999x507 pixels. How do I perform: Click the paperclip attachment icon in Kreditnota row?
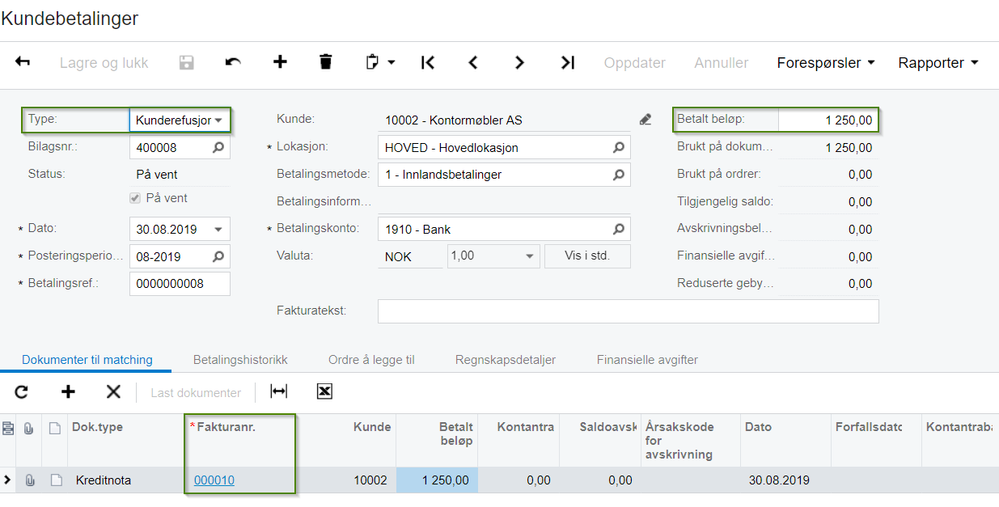pyautogui.click(x=29, y=480)
